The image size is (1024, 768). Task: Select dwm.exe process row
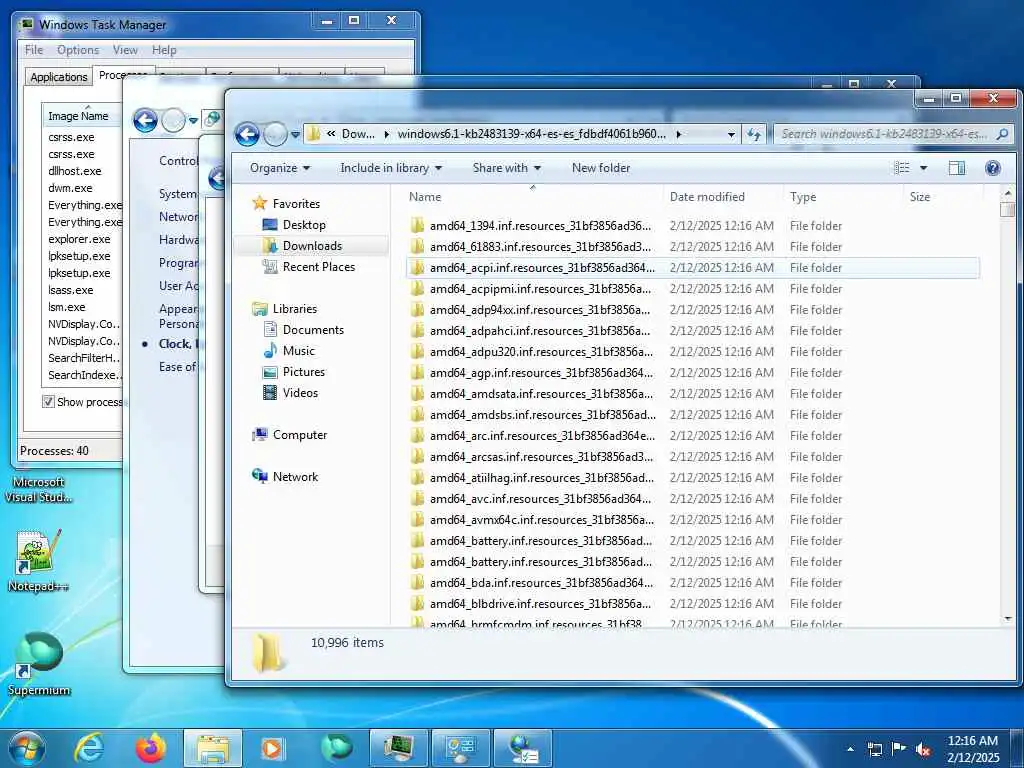point(70,188)
